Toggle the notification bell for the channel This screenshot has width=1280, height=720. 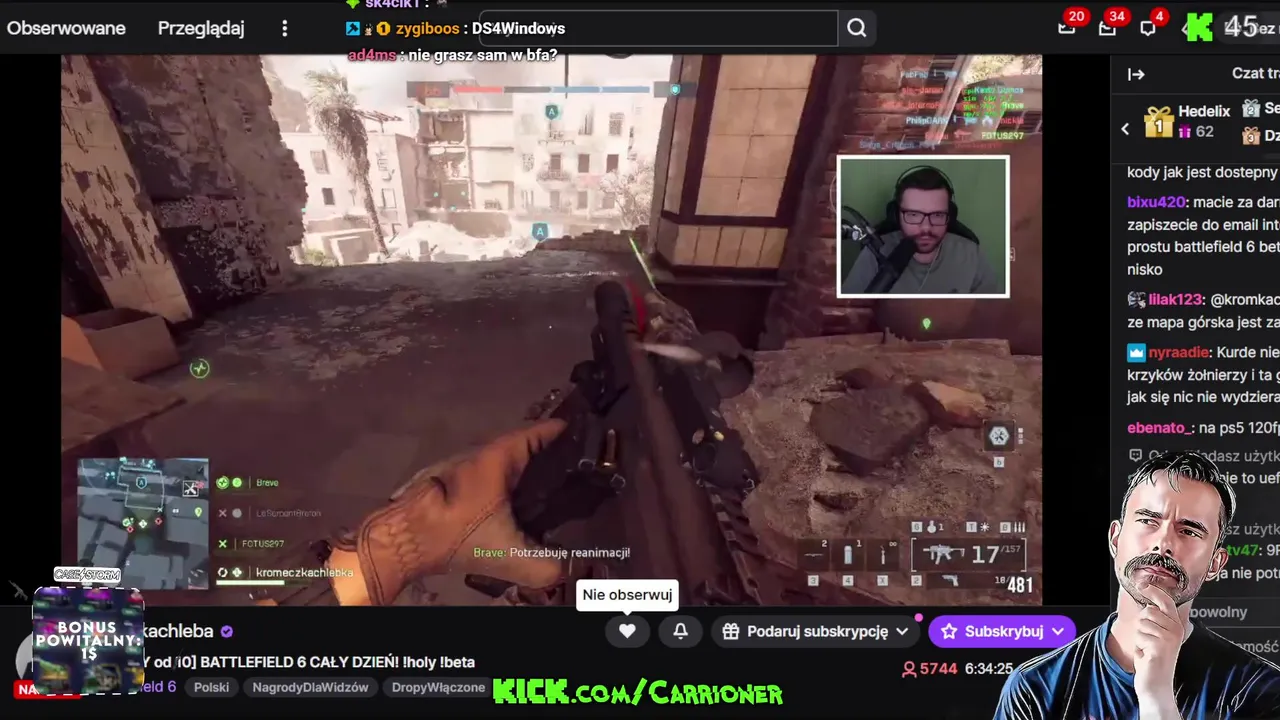[x=680, y=631]
